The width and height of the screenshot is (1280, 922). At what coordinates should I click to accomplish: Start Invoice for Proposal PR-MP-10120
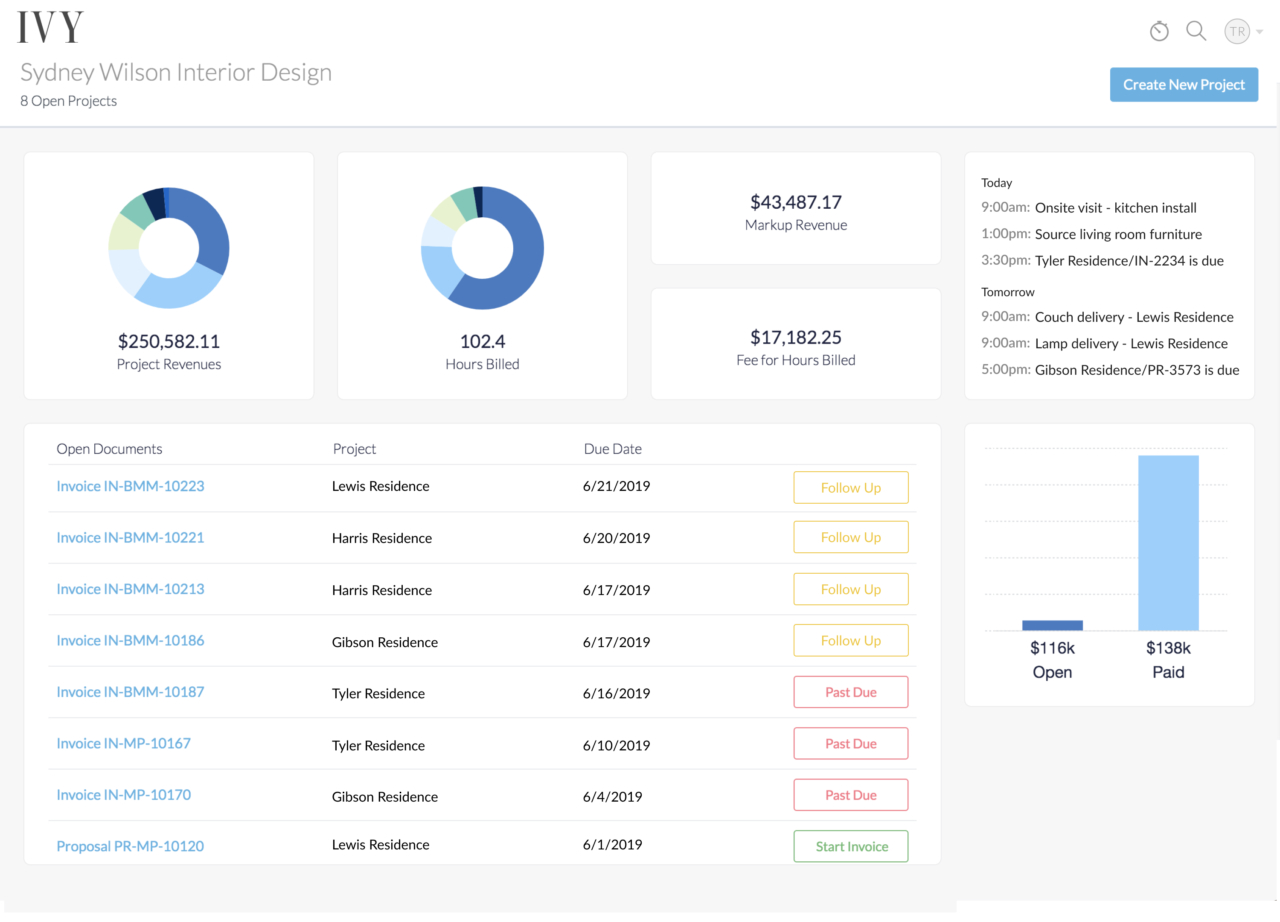pos(850,845)
